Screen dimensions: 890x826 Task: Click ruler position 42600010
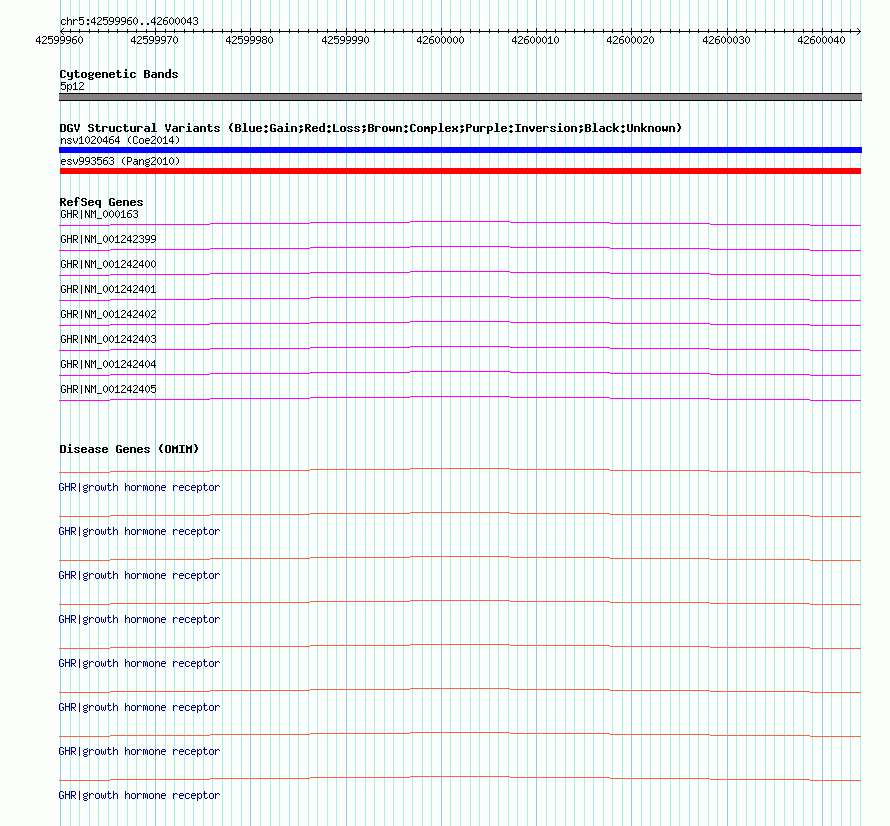(x=535, y=40)
